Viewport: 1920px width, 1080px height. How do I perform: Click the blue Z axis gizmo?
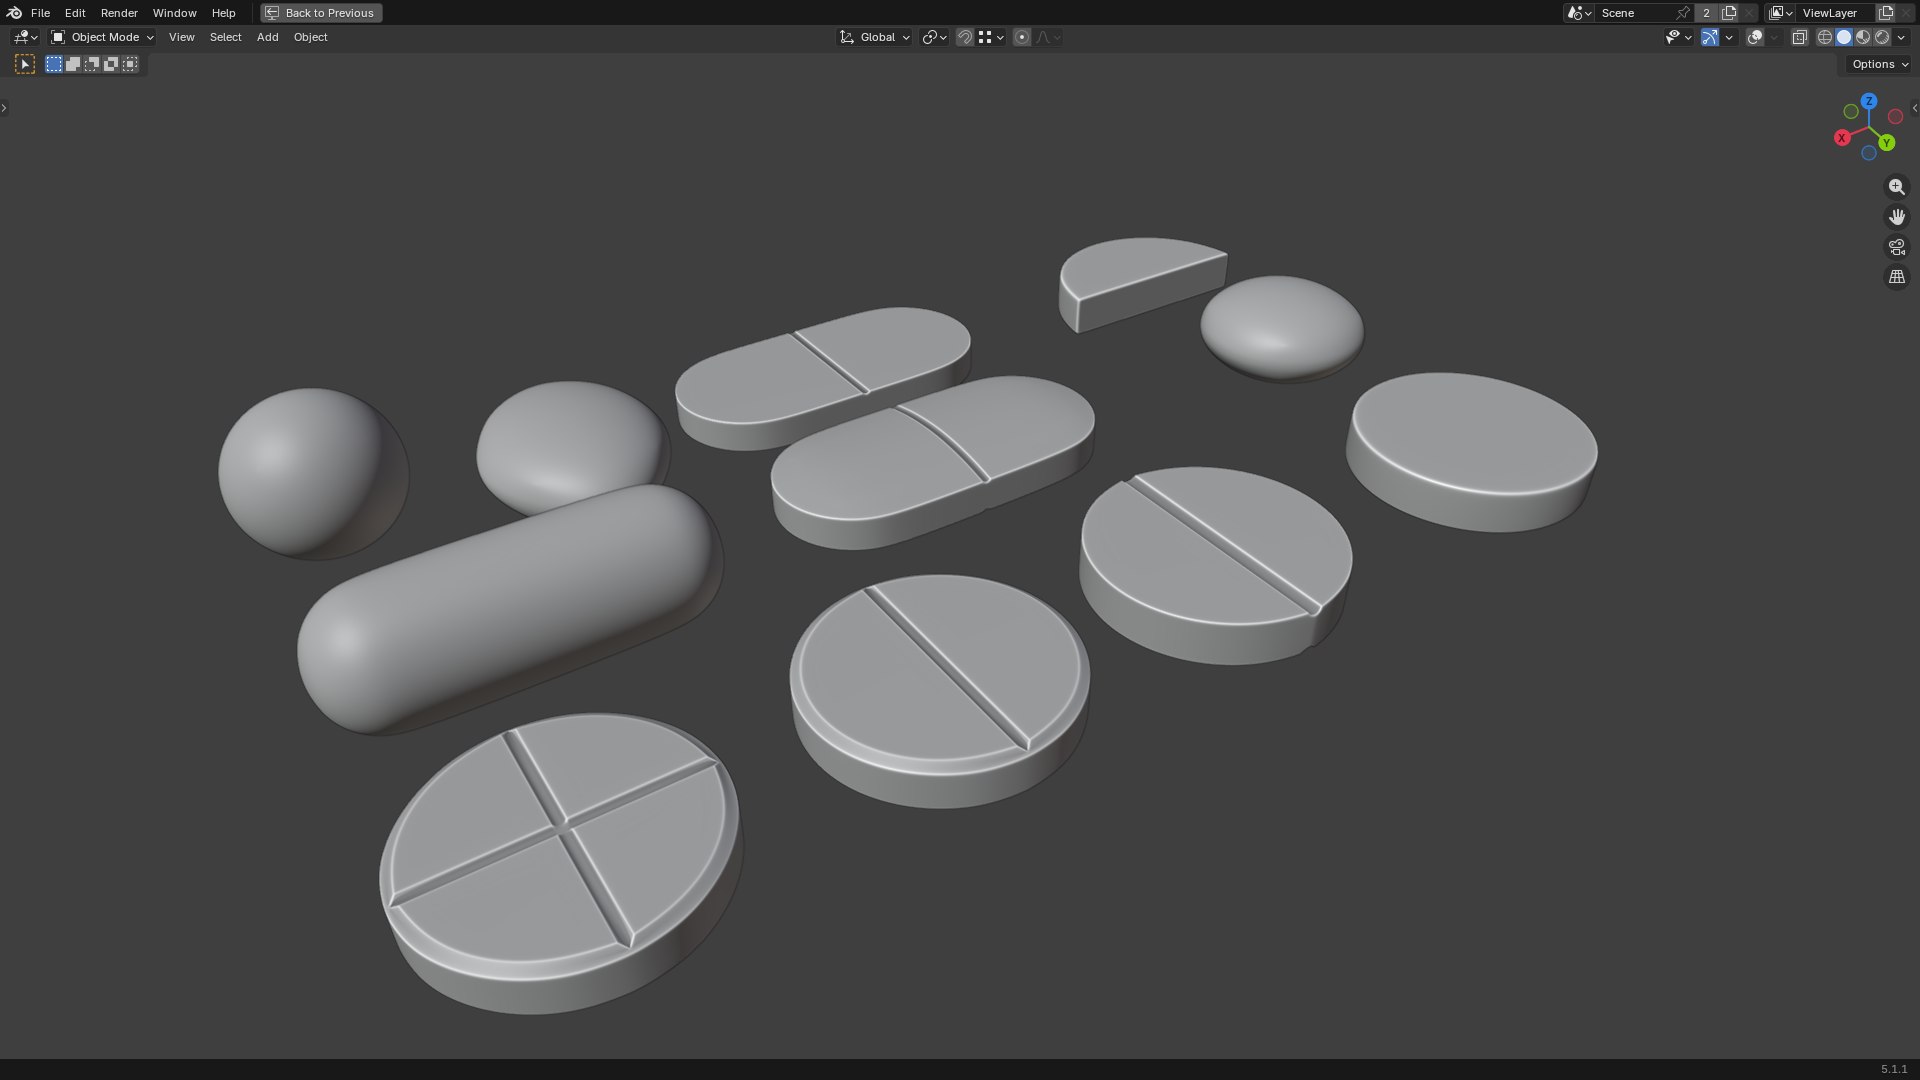pyautogui.click(x=1869, y=101)
